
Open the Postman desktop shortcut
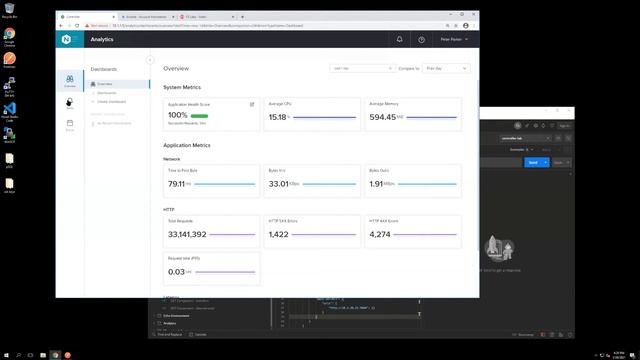(9, 60)
